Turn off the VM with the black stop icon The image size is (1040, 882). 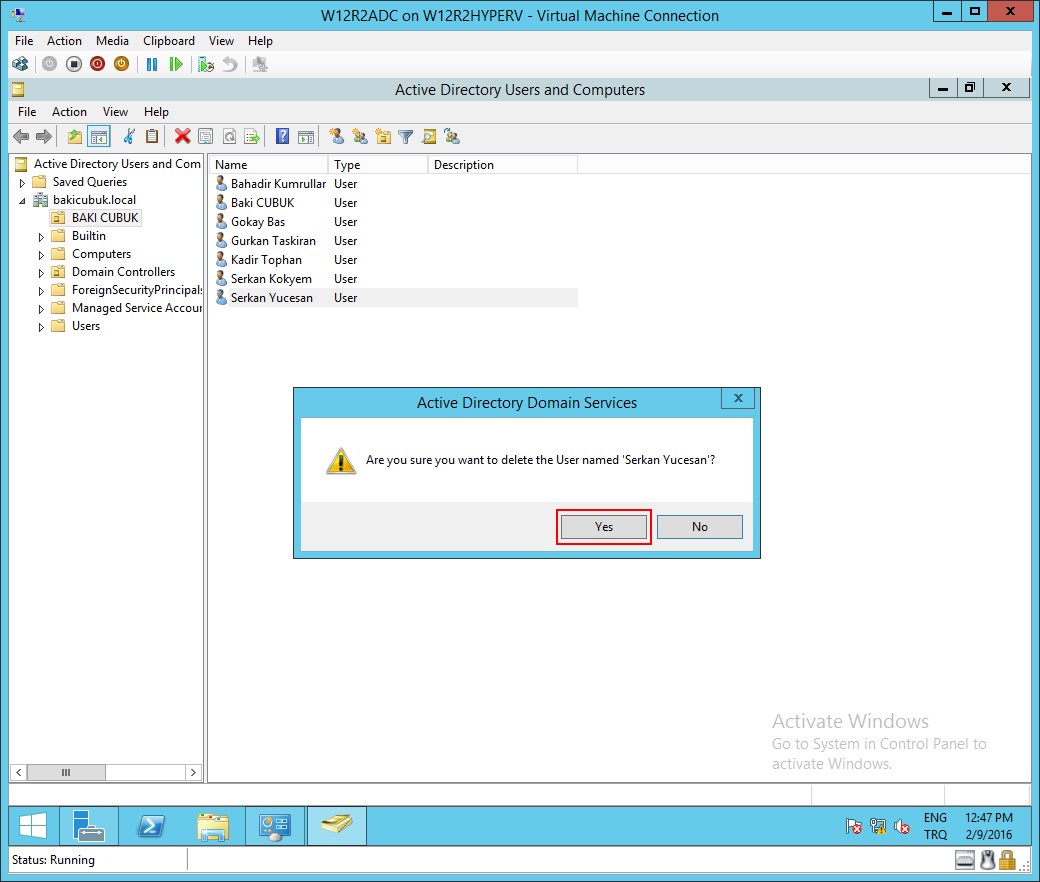(x=74, y=64)
